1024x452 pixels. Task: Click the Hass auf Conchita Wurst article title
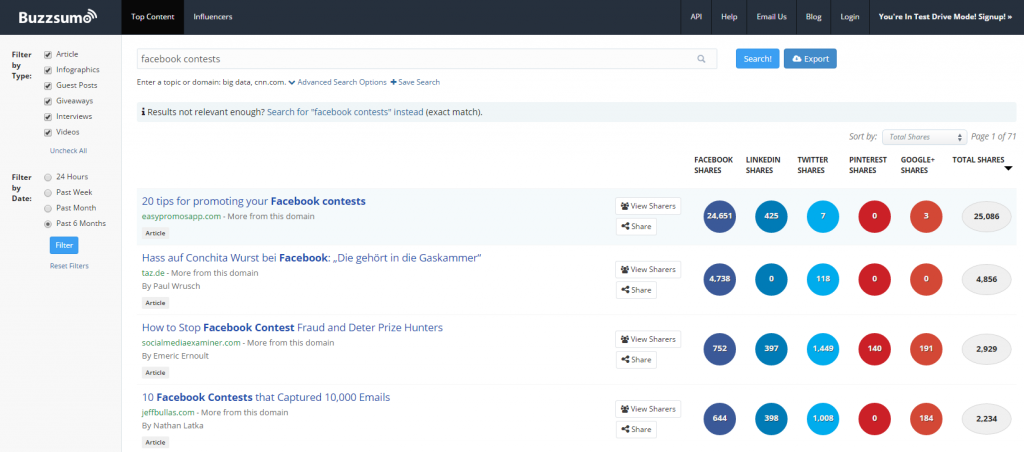312,258
